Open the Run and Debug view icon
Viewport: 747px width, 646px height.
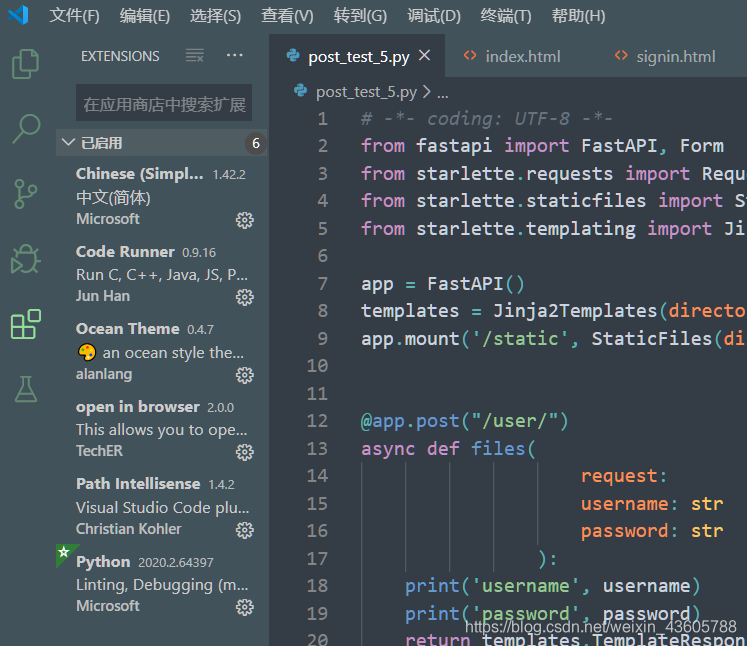click(x=26, y=260)
